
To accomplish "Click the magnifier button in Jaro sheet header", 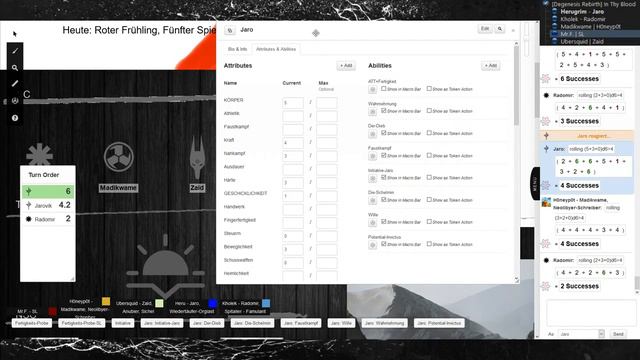I will 500,29.
